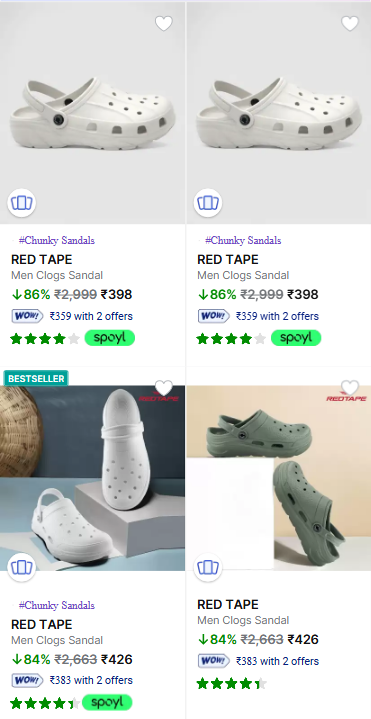The image size is (371, 719).
Task: Click the WOW badge on Bestseller clogs listing
Action: [x=28, y=680]
